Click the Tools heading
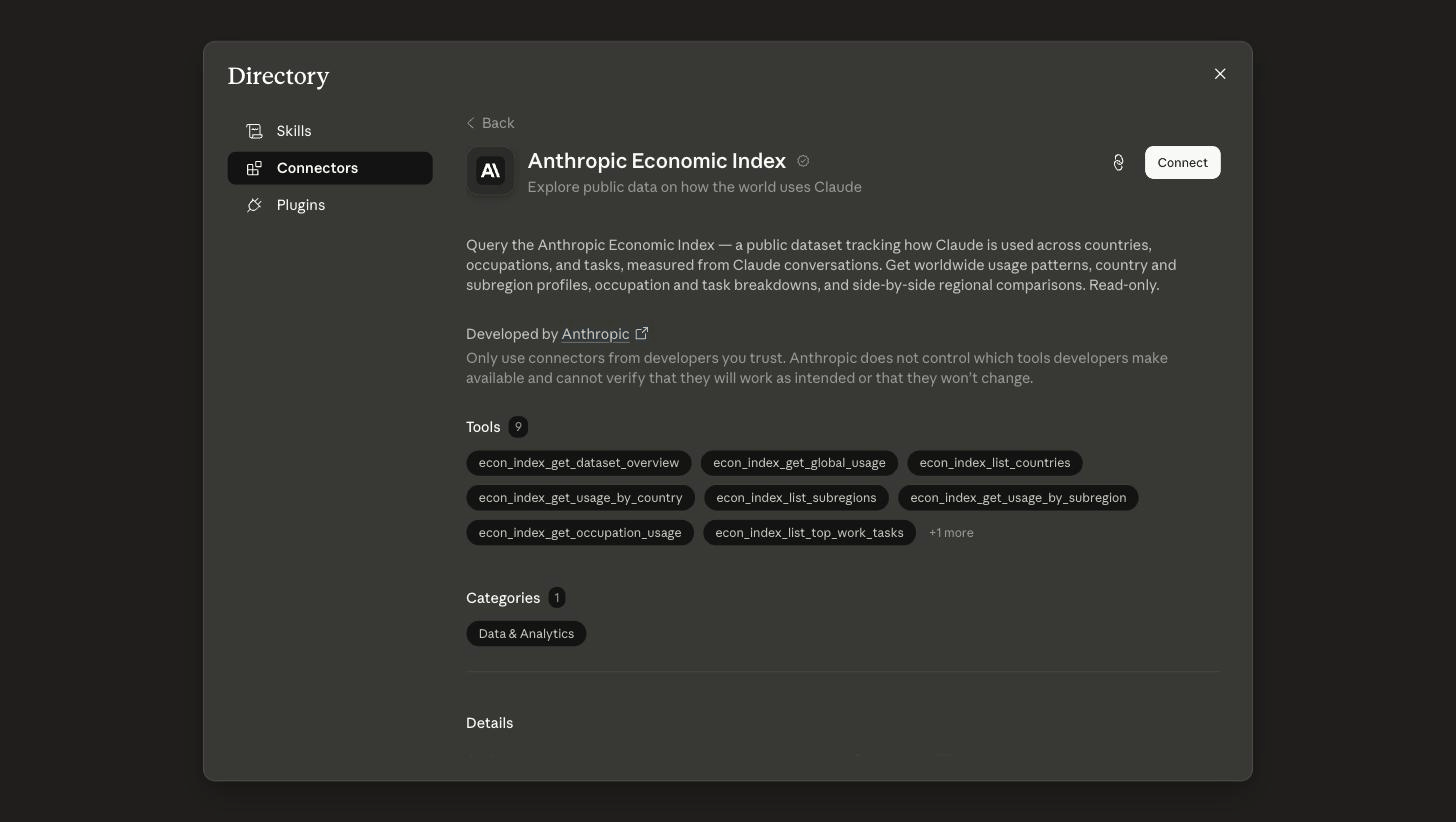The height and width of the screenshot is (822, 1456). [x=483, y=427]
